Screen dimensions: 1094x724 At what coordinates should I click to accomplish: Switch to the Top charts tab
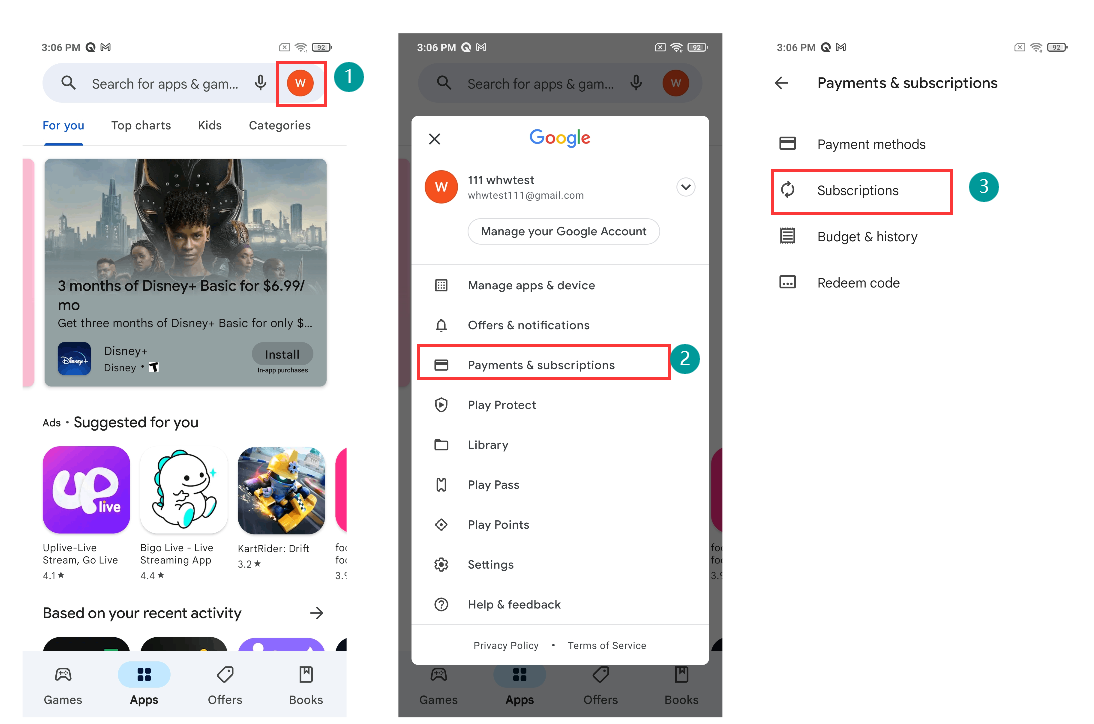[141, 126]
